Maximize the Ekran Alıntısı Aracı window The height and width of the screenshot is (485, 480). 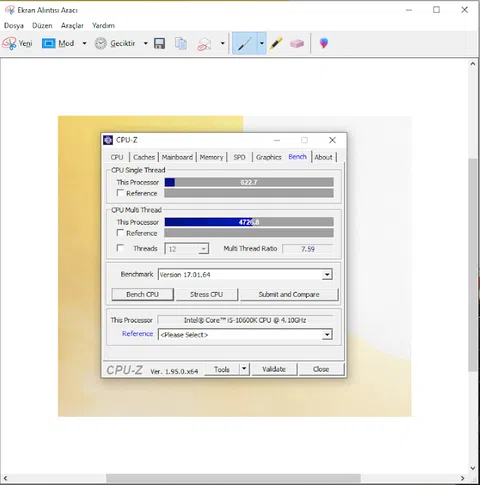click(436, 10)
